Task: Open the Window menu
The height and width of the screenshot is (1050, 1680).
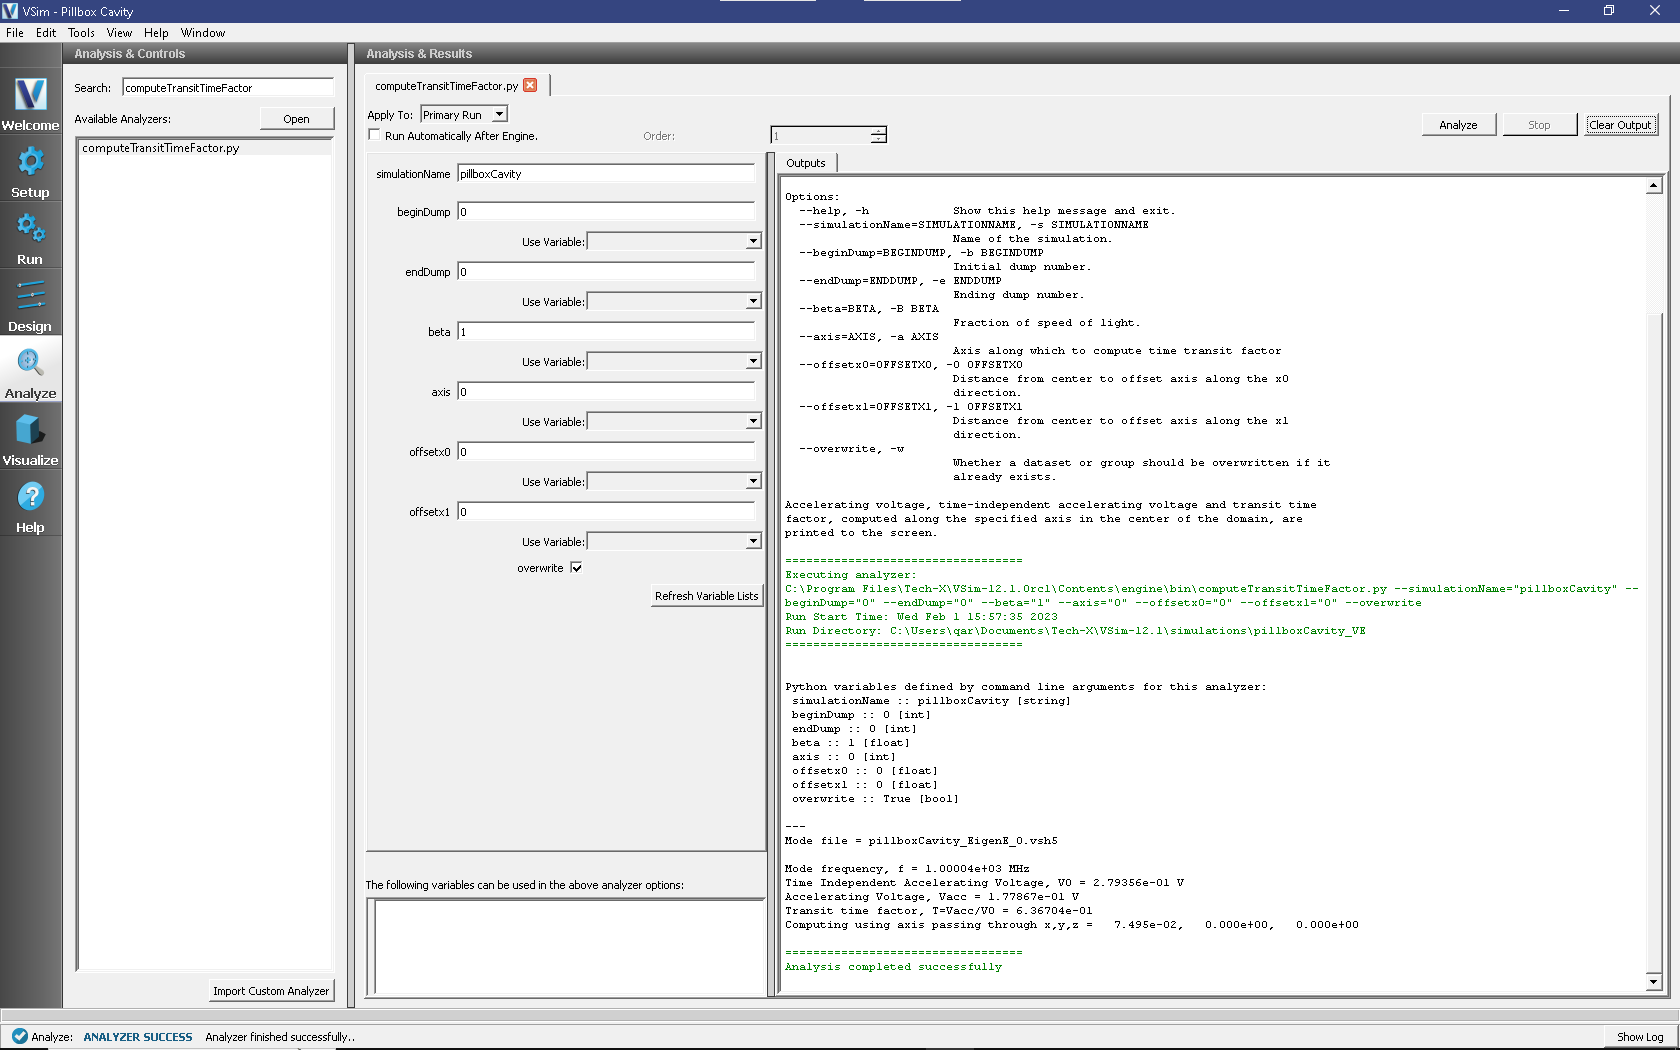Action: (x=203, y=33)
